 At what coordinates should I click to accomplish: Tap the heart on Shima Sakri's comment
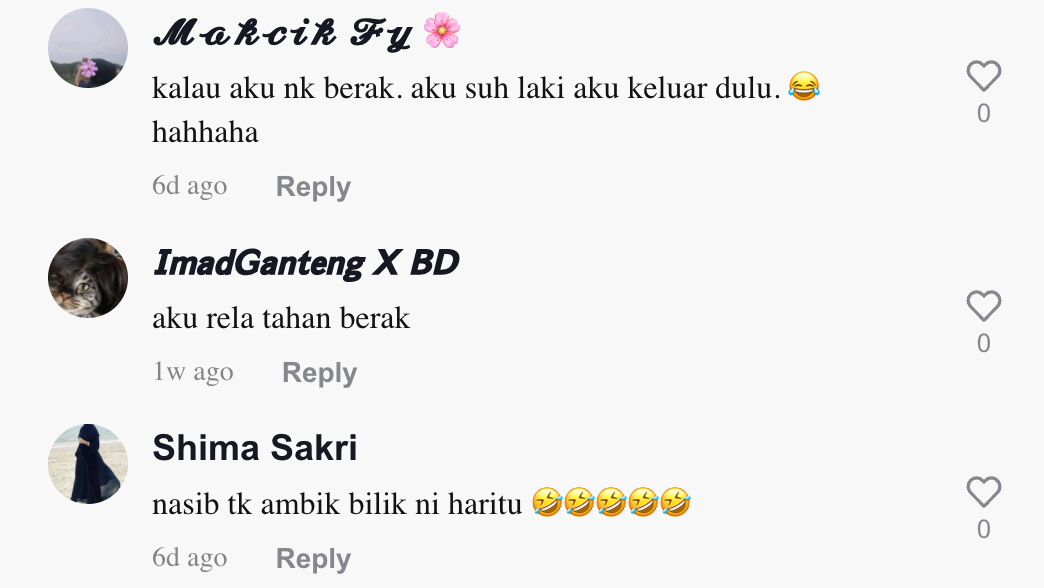point(983,492)
